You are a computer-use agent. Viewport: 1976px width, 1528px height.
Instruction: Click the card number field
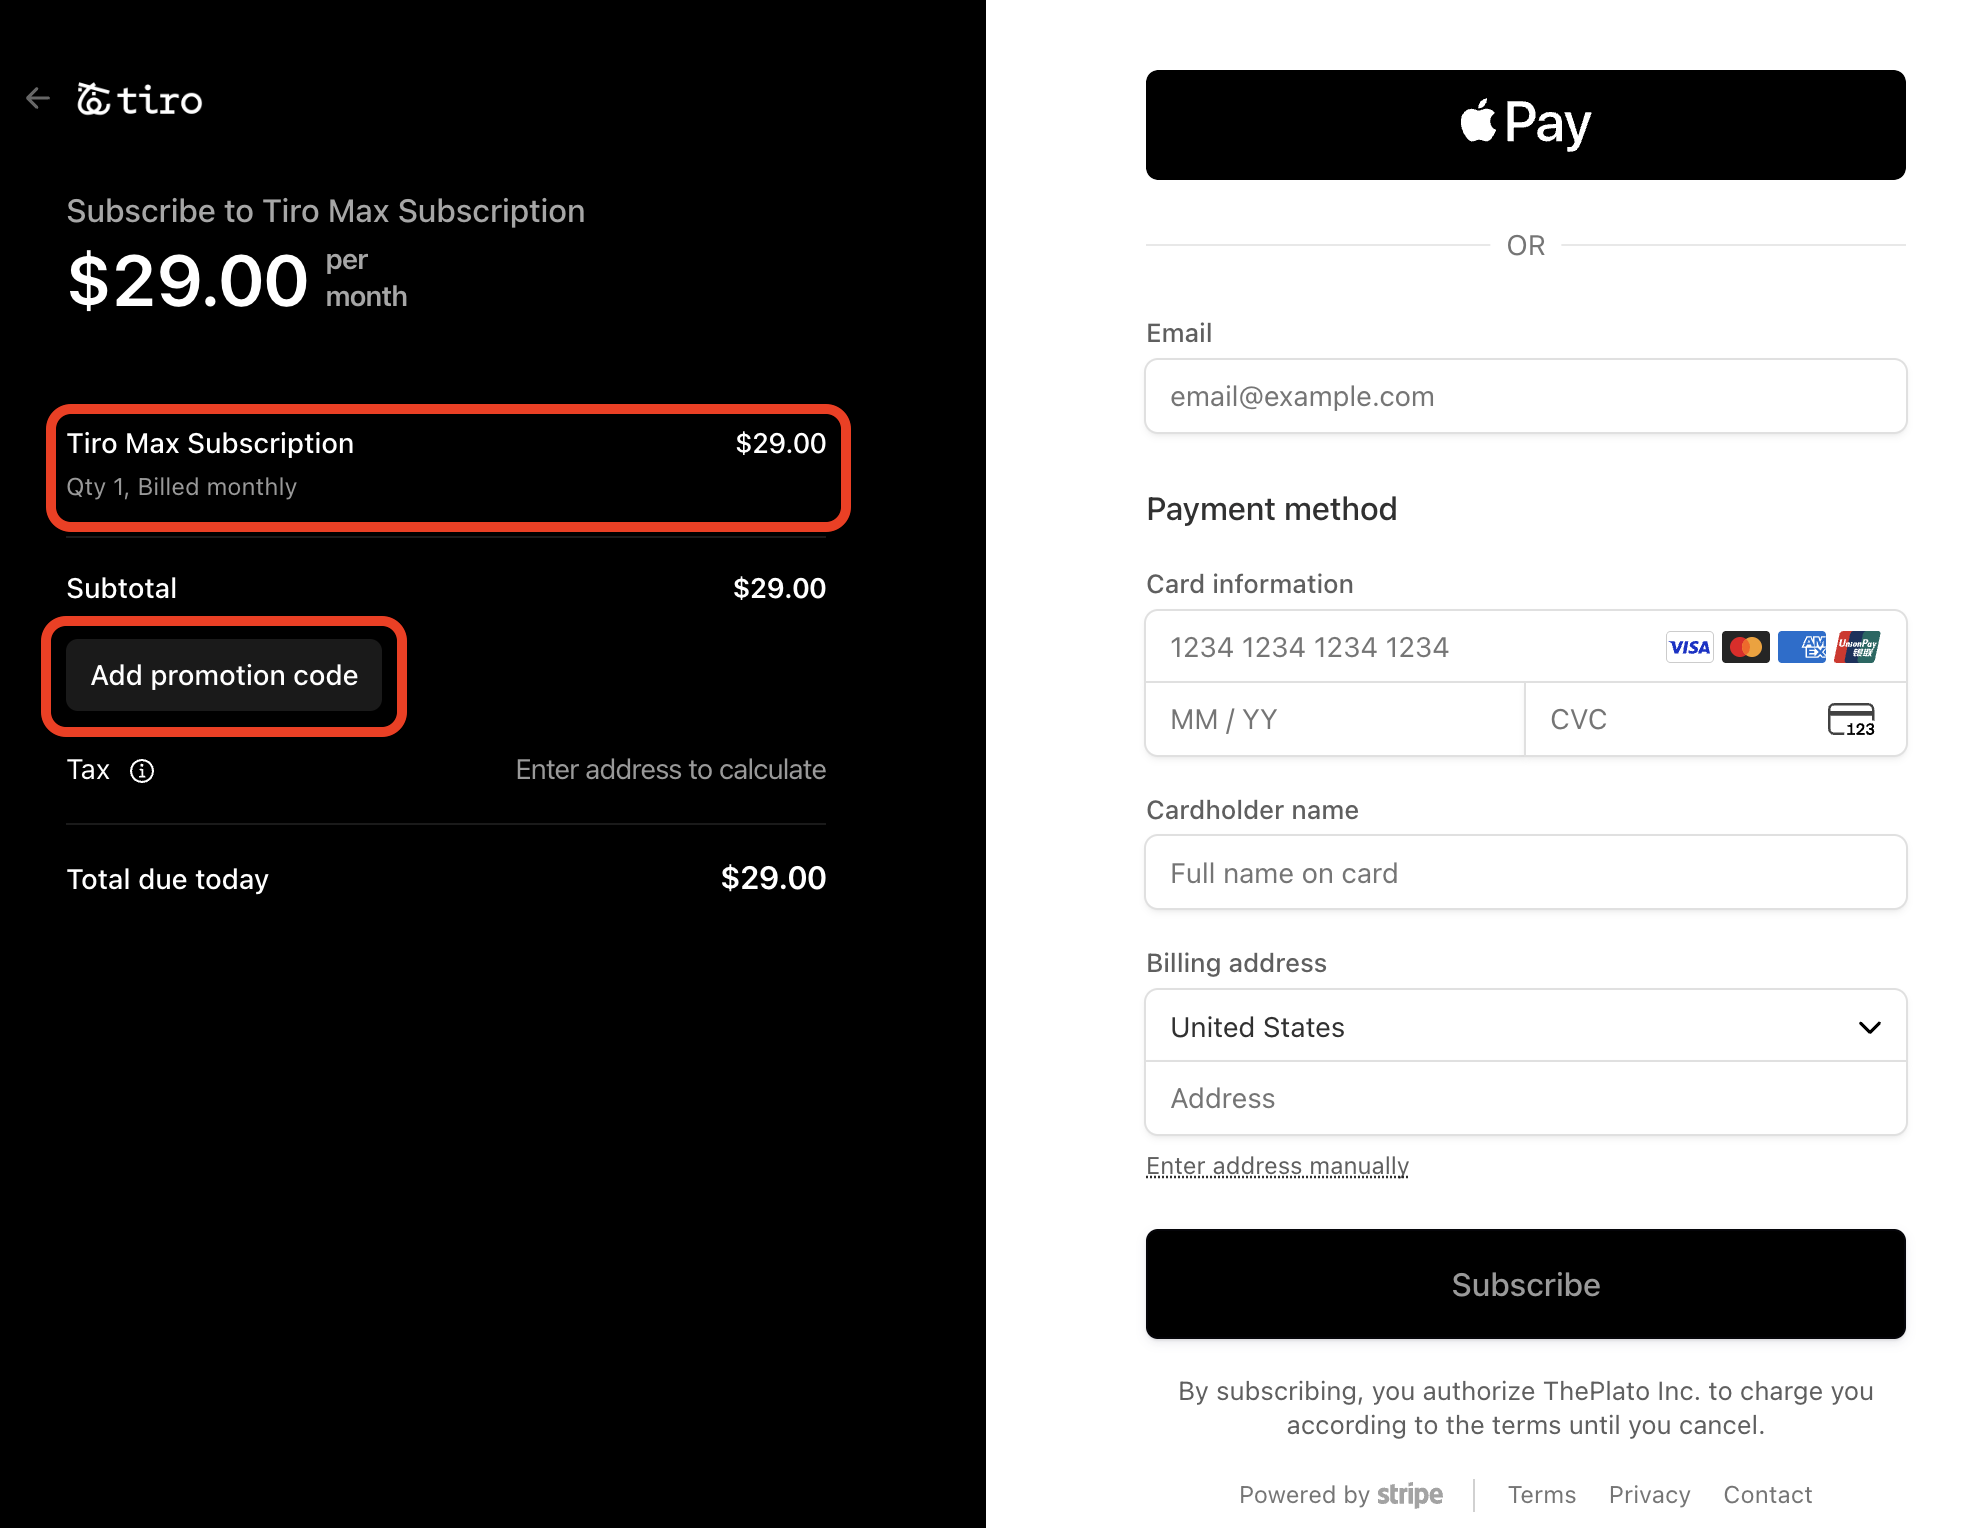click(x=1400, y=647)
